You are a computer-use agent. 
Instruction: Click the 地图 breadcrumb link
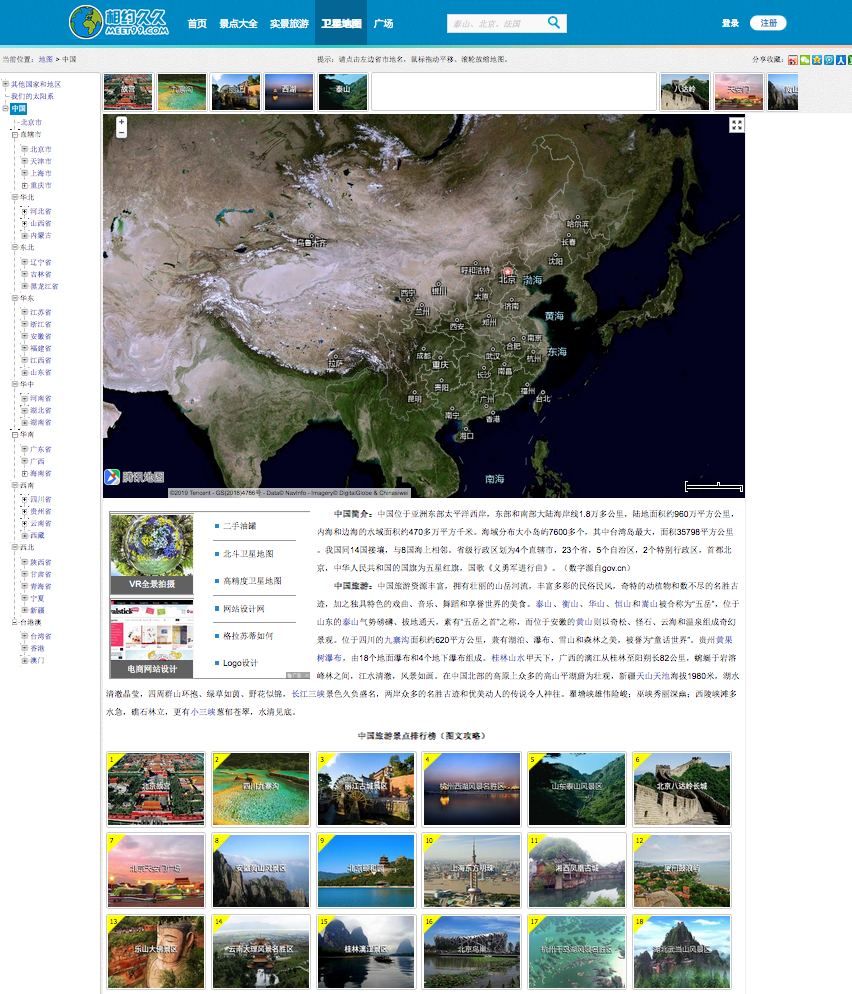coord(46,59)
